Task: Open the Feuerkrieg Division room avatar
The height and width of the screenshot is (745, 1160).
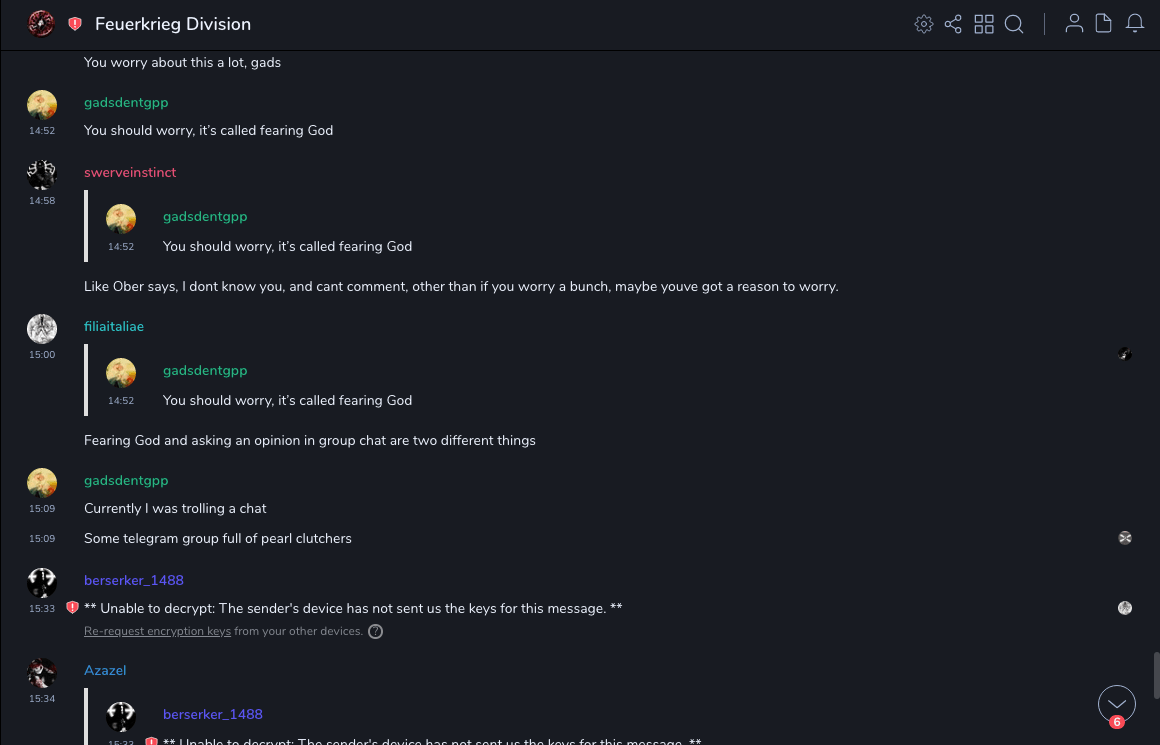Action: click(41, 24)
